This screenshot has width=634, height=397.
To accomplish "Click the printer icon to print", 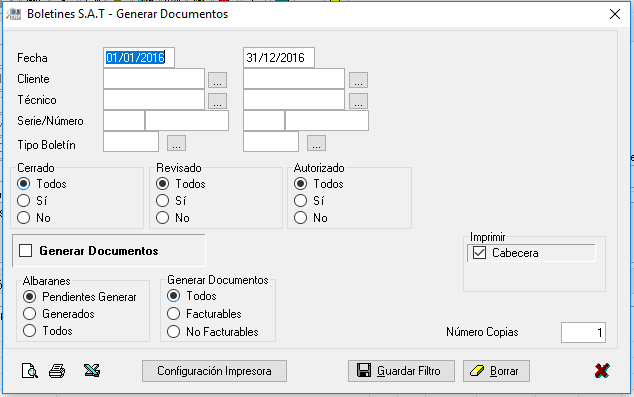I will (57, 371).
